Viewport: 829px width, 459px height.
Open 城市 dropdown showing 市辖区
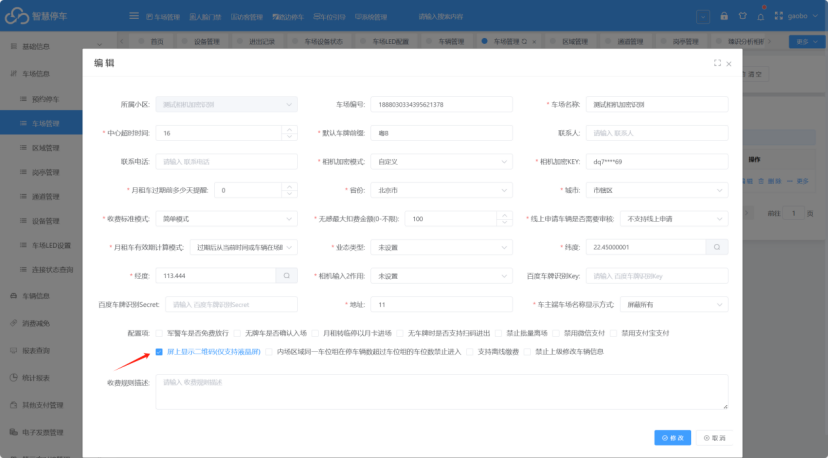coord(657,190)
